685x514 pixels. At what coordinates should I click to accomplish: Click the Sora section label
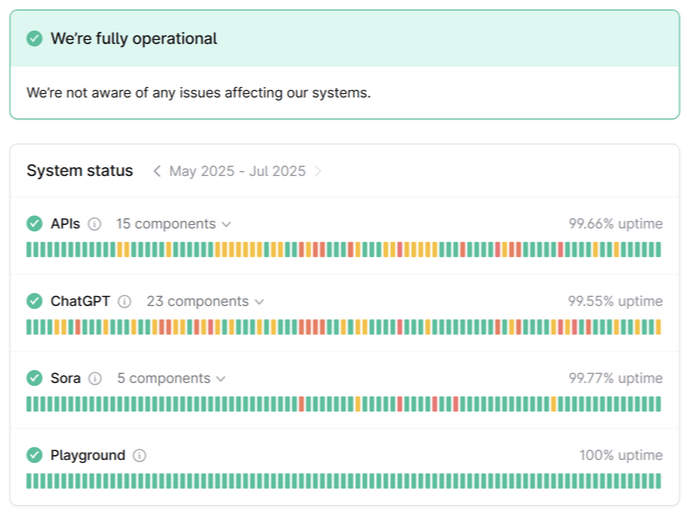[66, 378]
